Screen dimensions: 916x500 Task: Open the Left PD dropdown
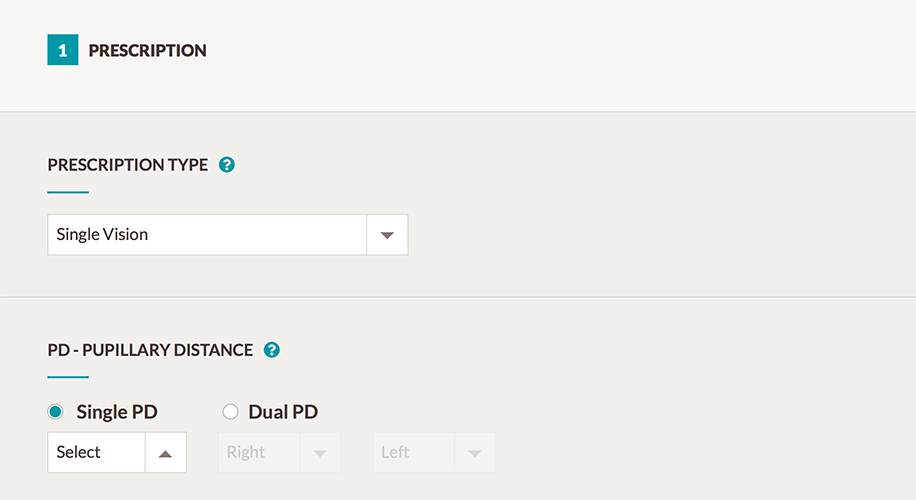[x=434, y=453]
